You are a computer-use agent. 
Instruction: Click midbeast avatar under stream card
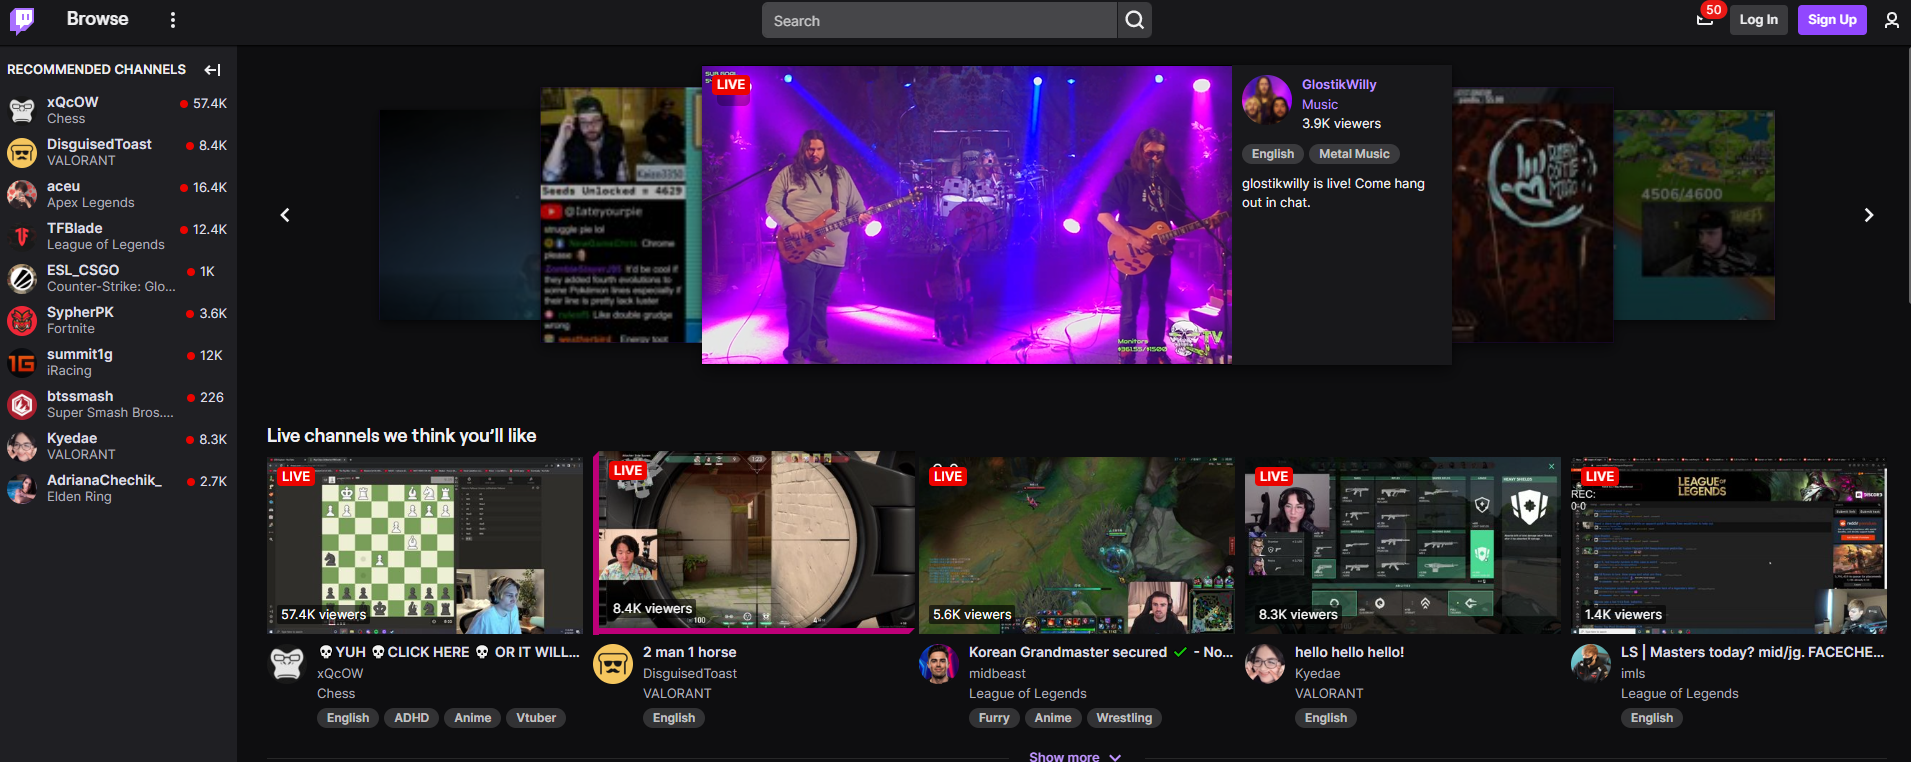[939, 664]
